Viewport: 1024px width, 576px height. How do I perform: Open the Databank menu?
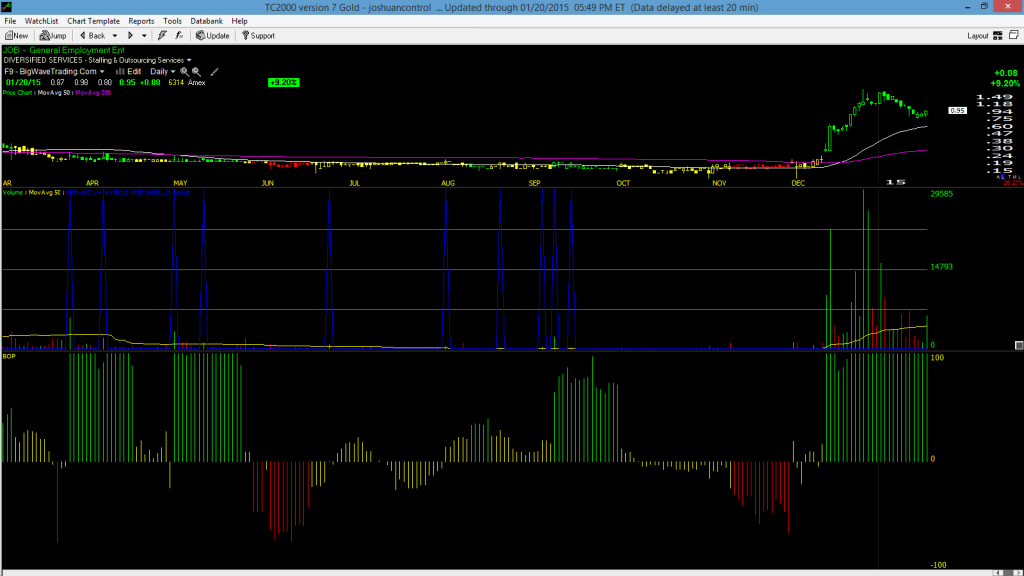(x=206, y=21)
